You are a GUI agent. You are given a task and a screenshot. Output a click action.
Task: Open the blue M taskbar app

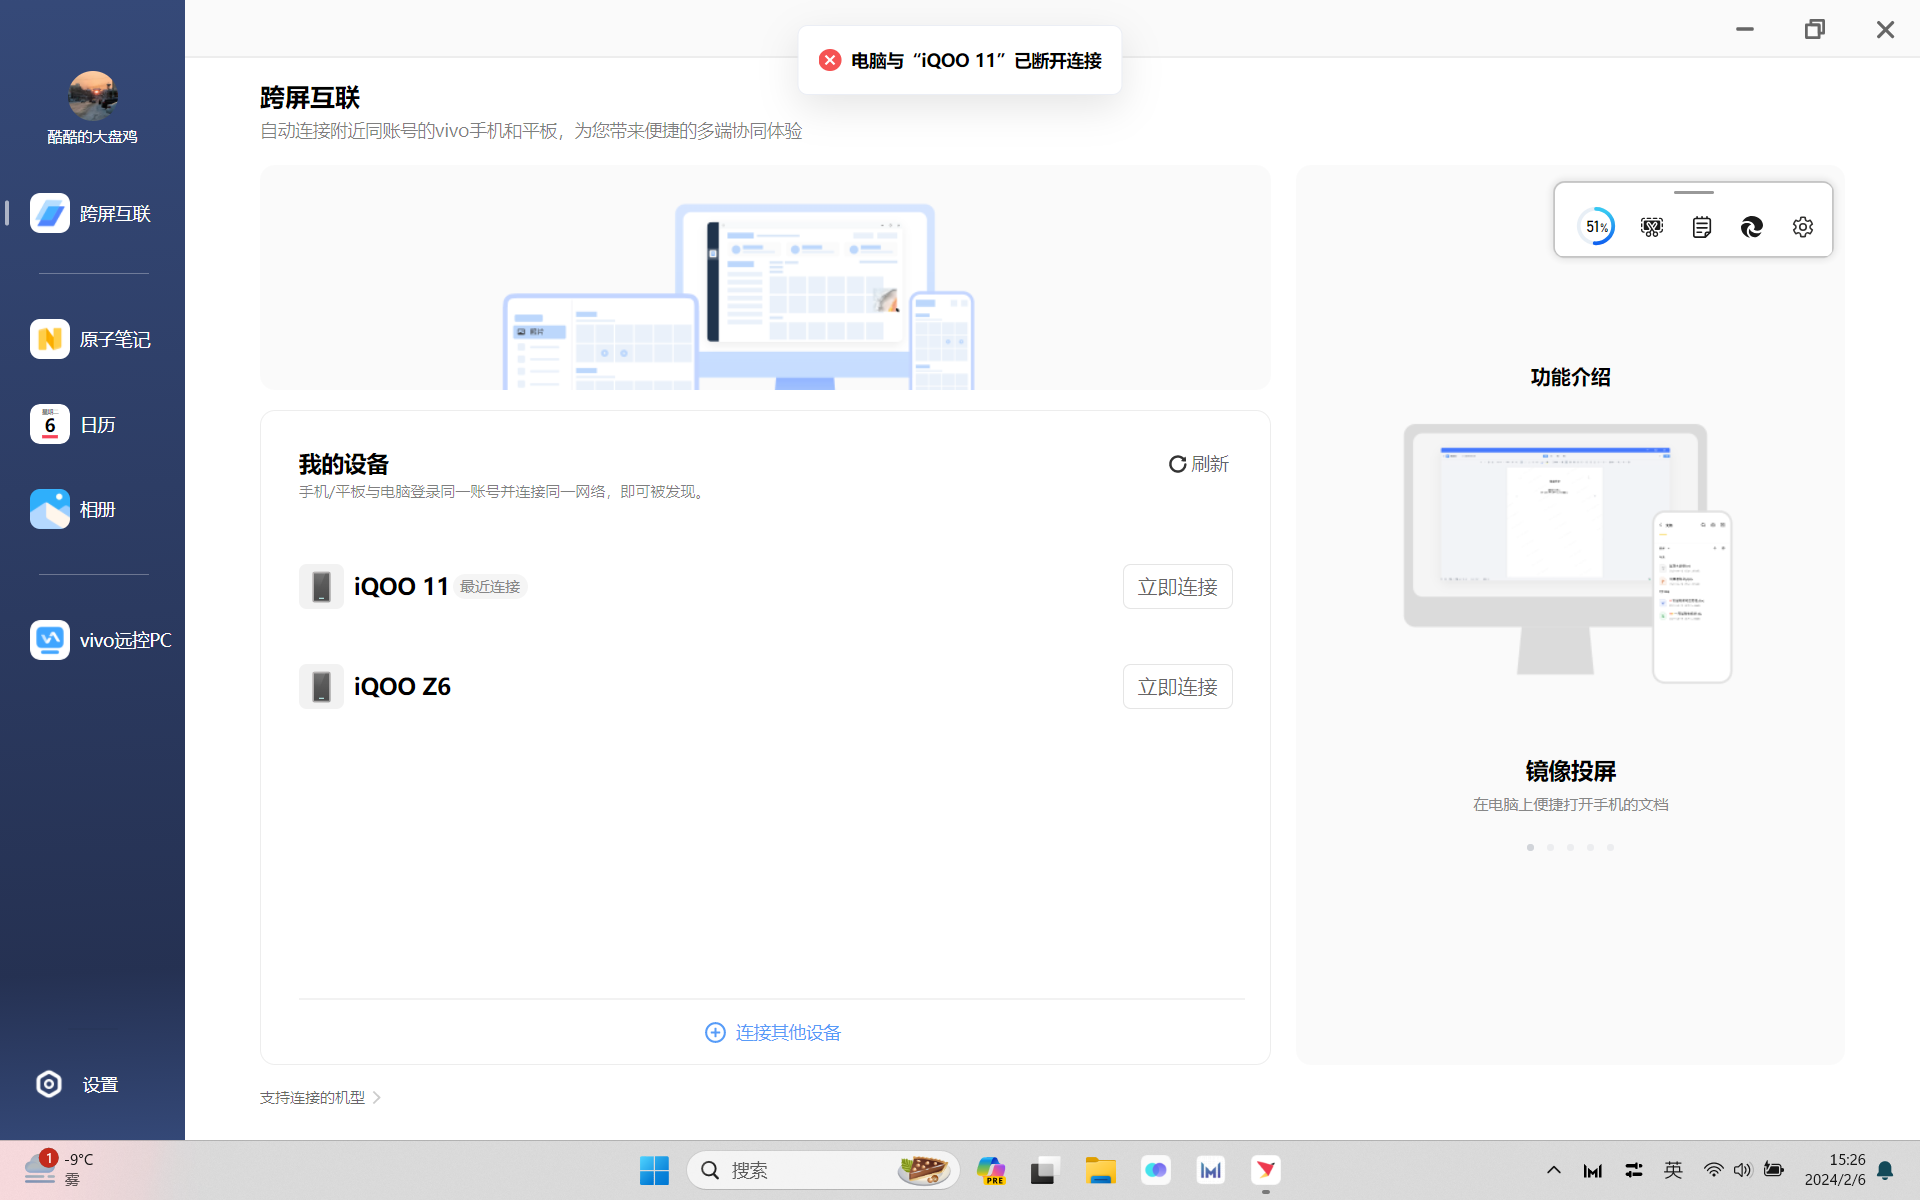click(x=1211, y=1170)
